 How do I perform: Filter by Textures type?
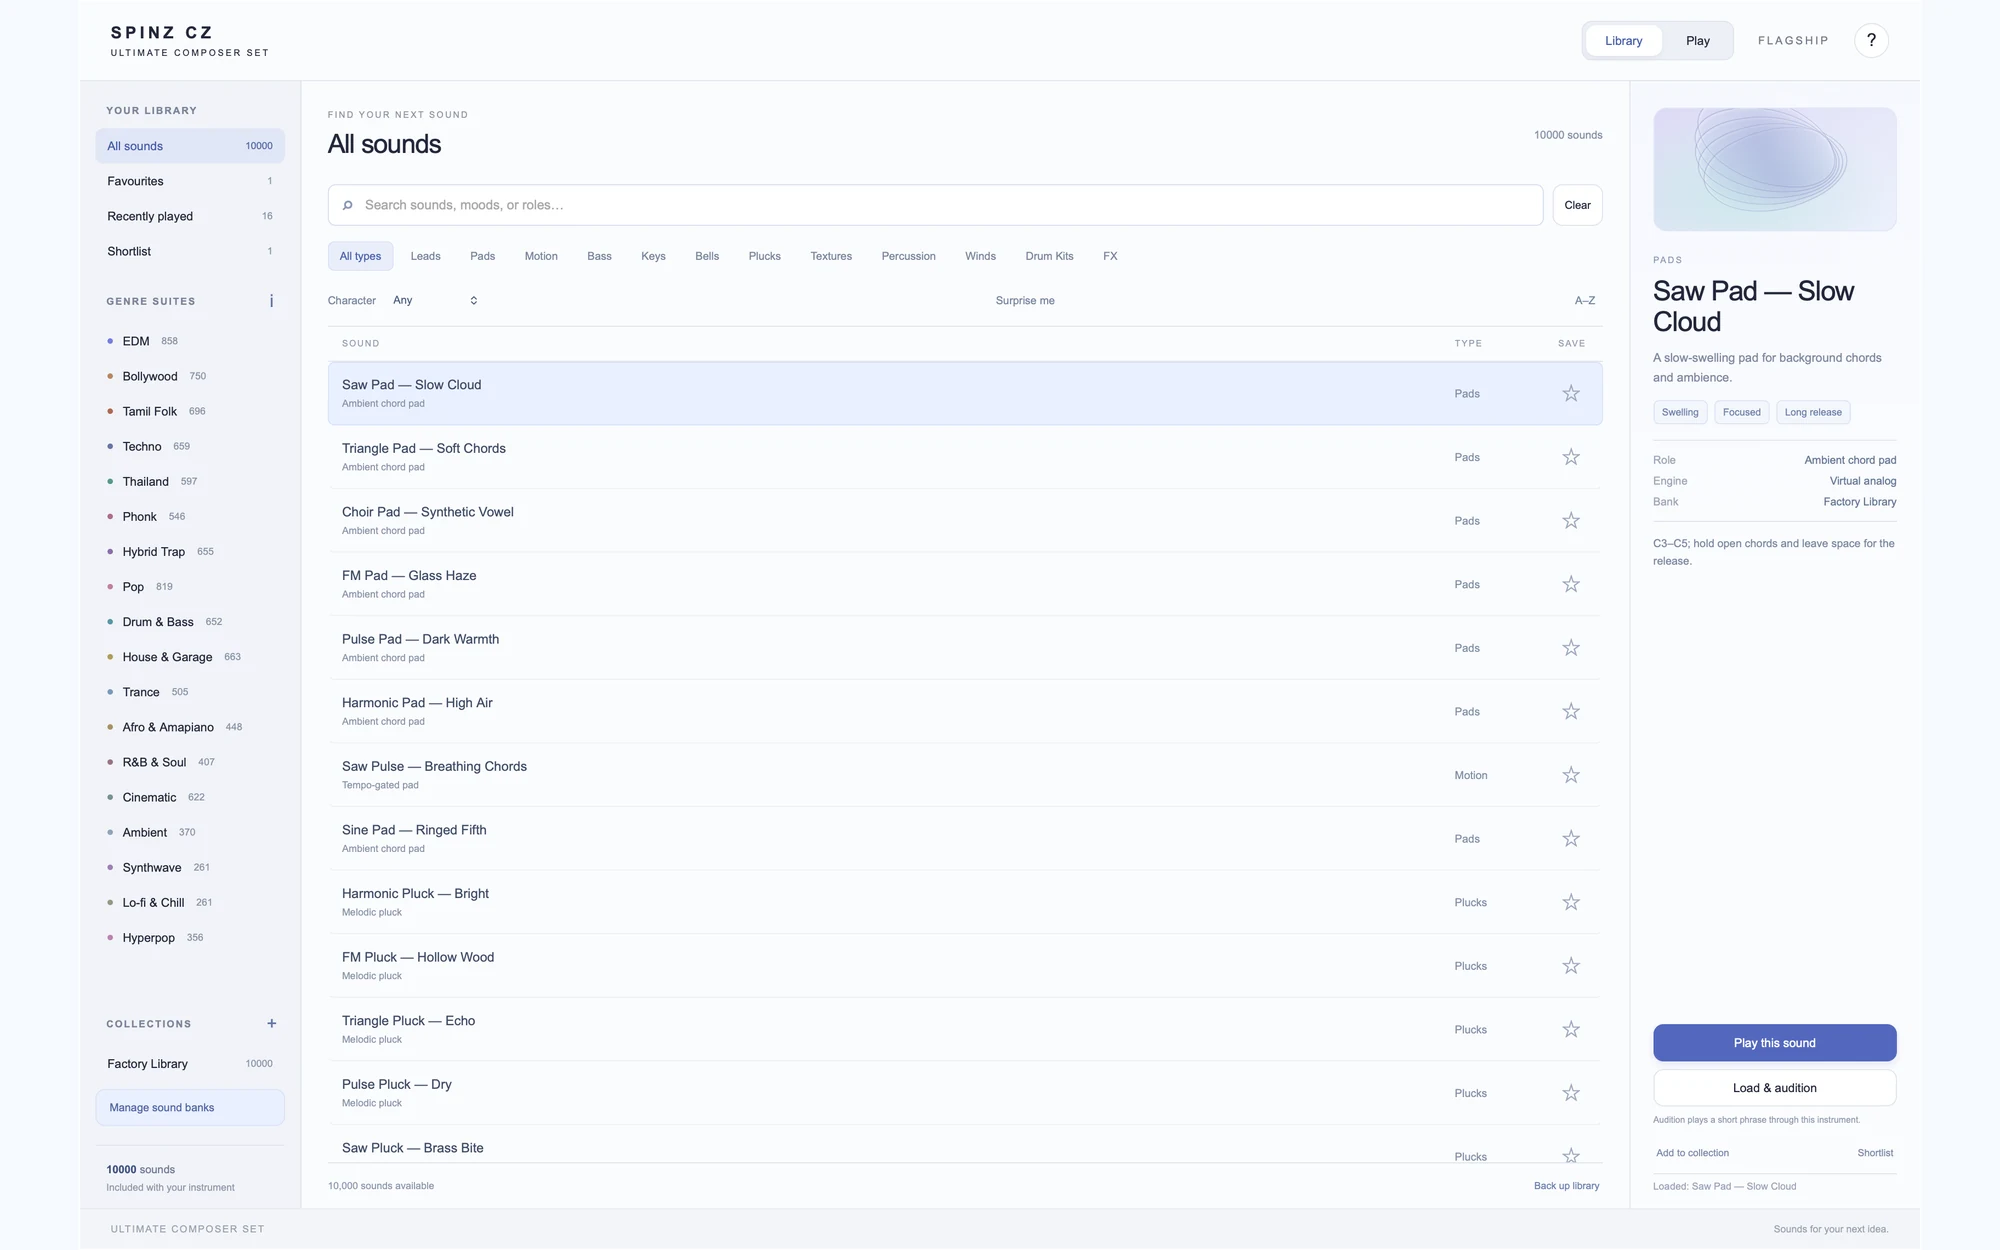[x=831, y=256]
